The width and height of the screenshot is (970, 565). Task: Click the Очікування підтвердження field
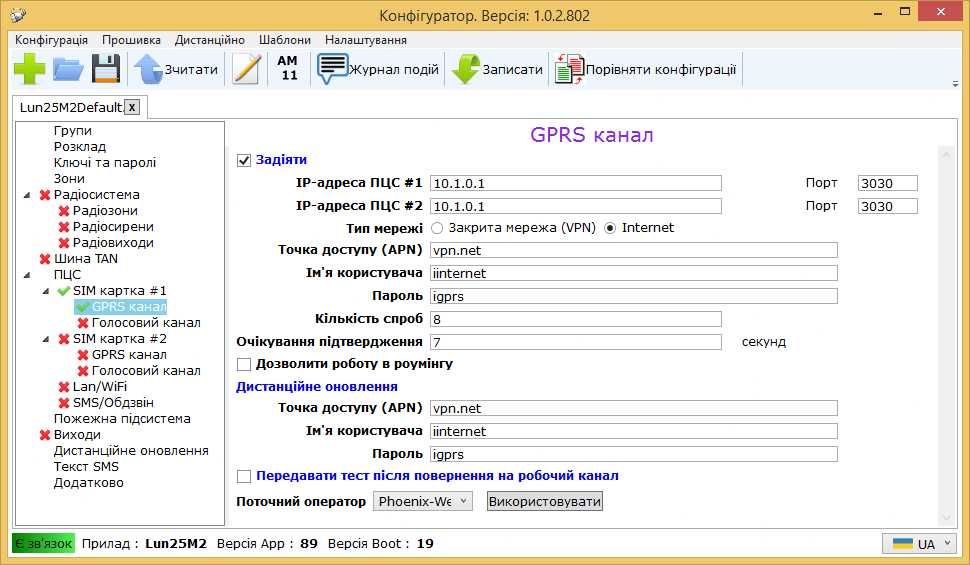tap(575, 342)
